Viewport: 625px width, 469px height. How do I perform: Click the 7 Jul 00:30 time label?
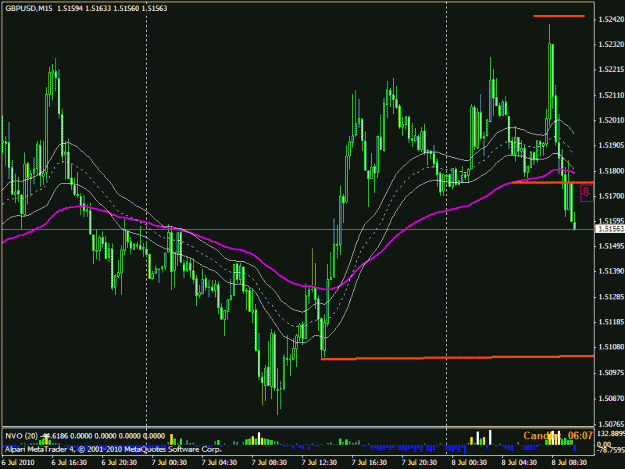tap(169, 463)
